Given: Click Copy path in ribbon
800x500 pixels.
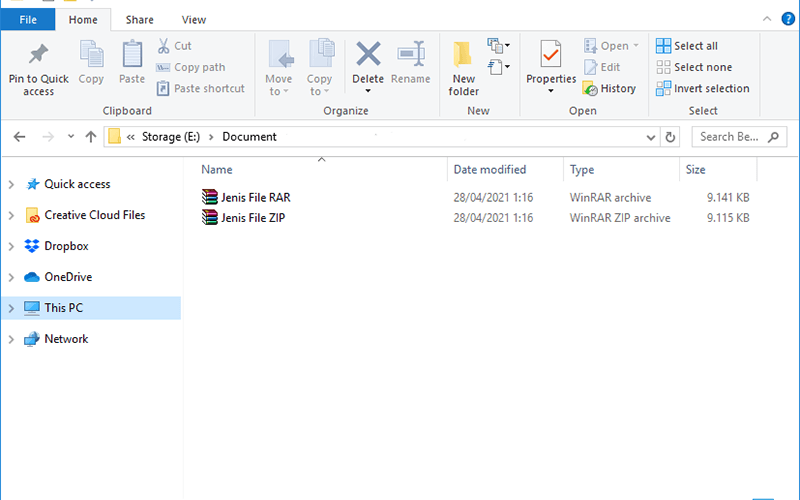Looking at the screenshot, I should pyautogui.click(x=190, y=67).
